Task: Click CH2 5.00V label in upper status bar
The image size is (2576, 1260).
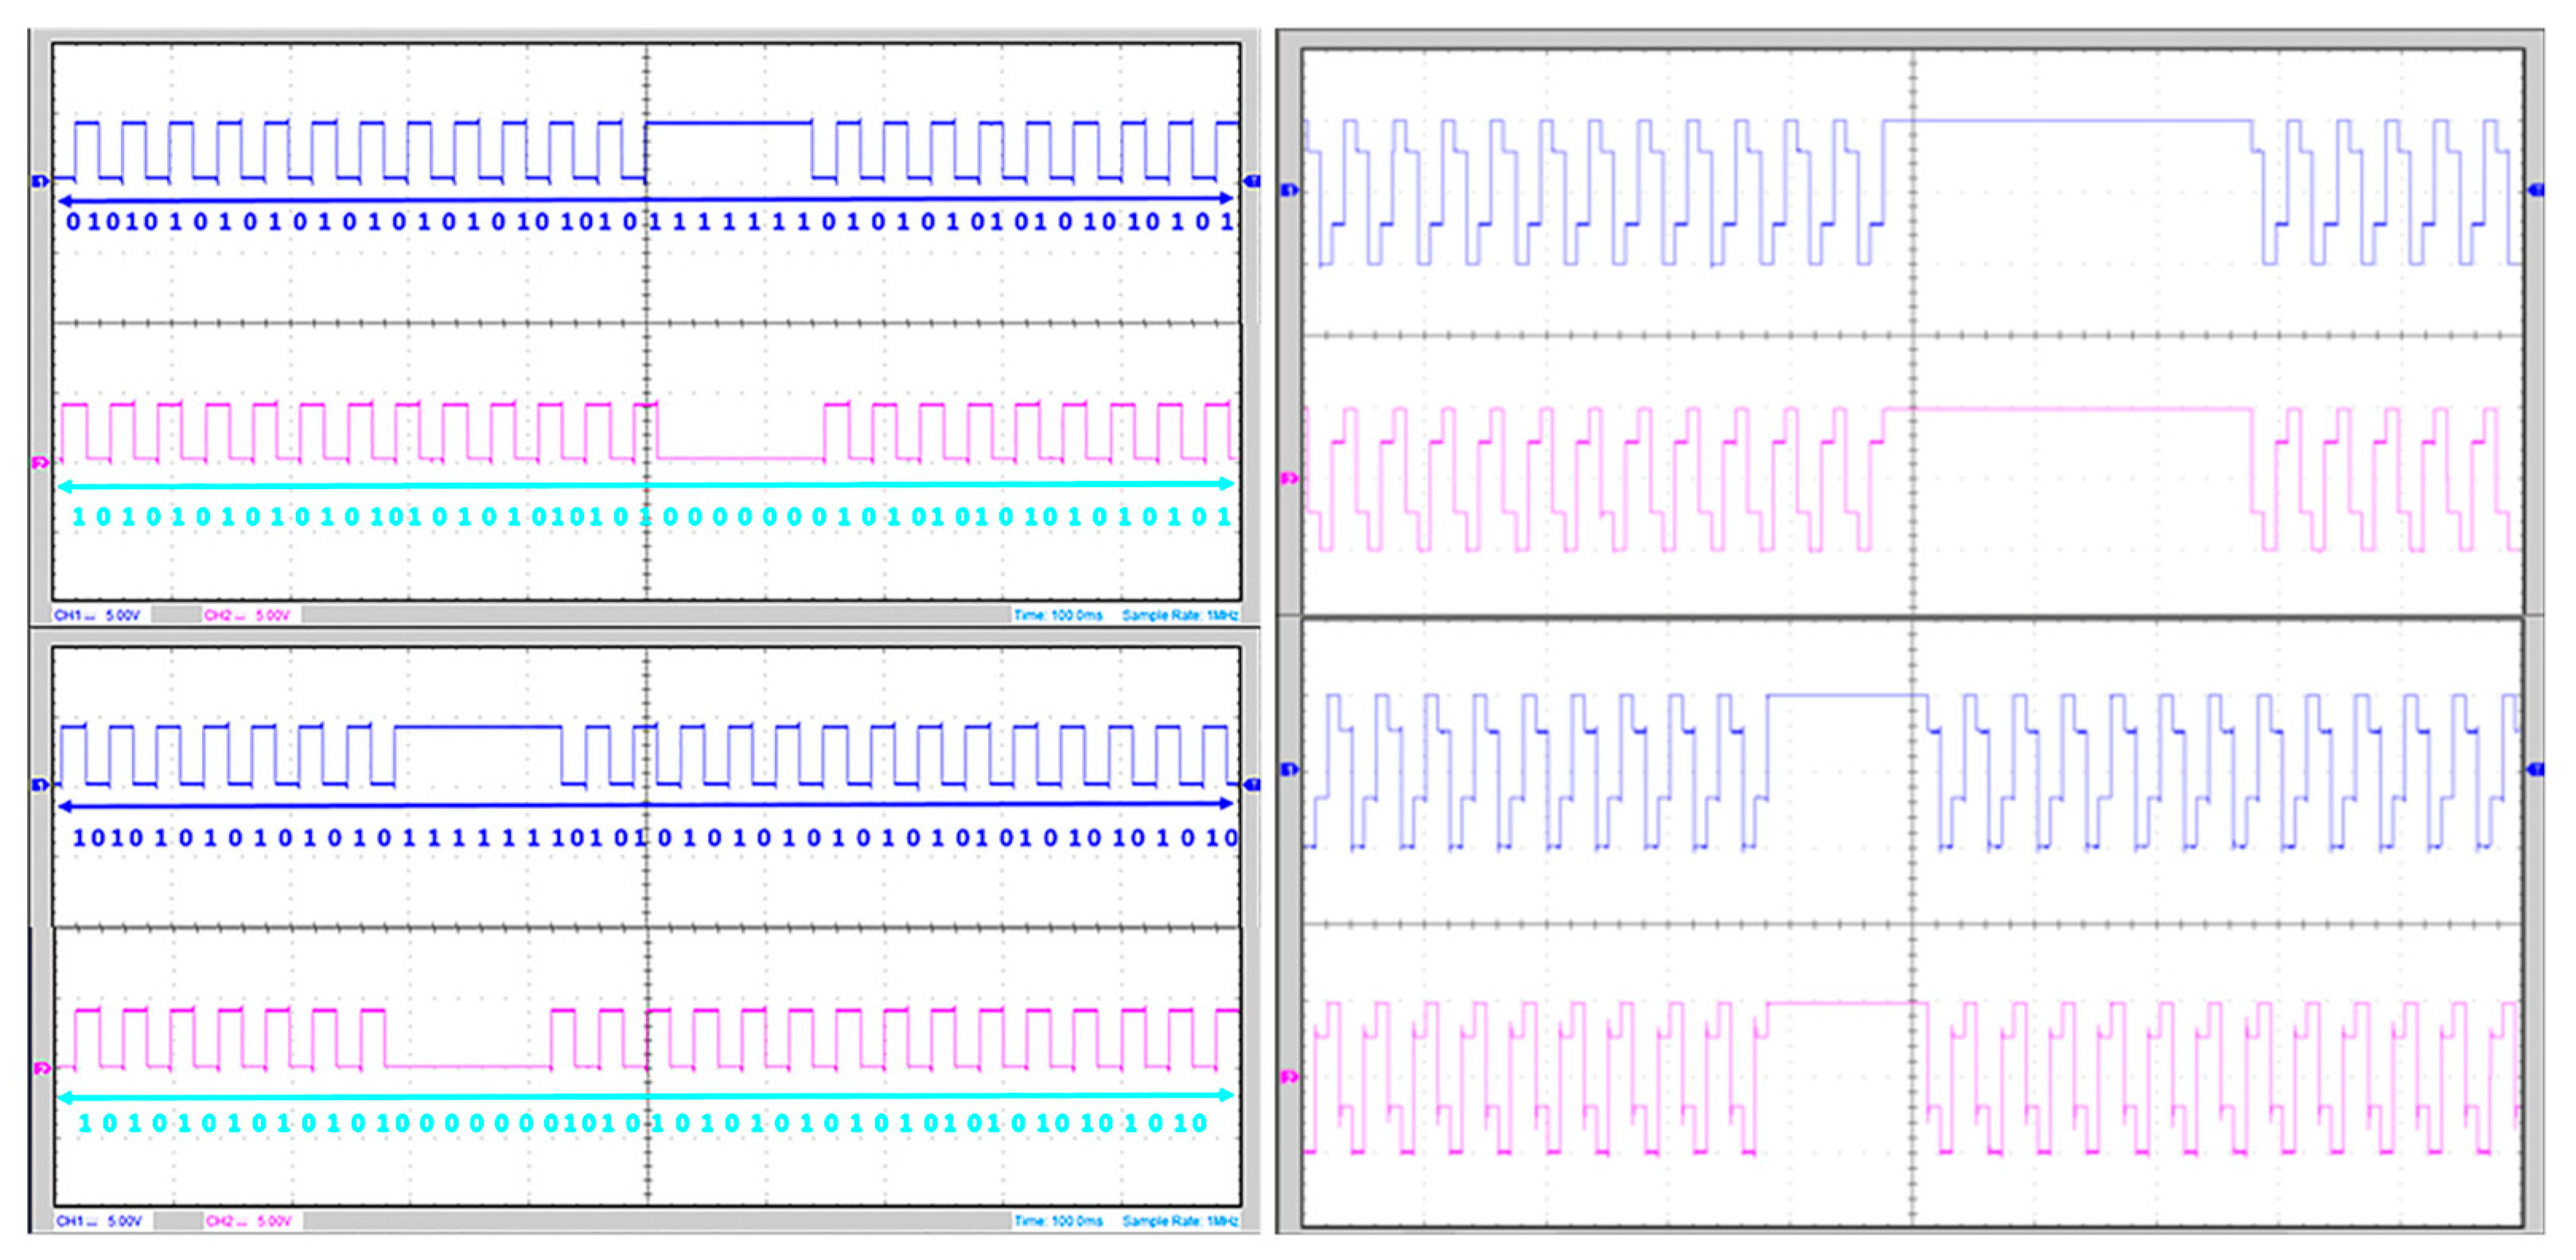Action: 247,615
